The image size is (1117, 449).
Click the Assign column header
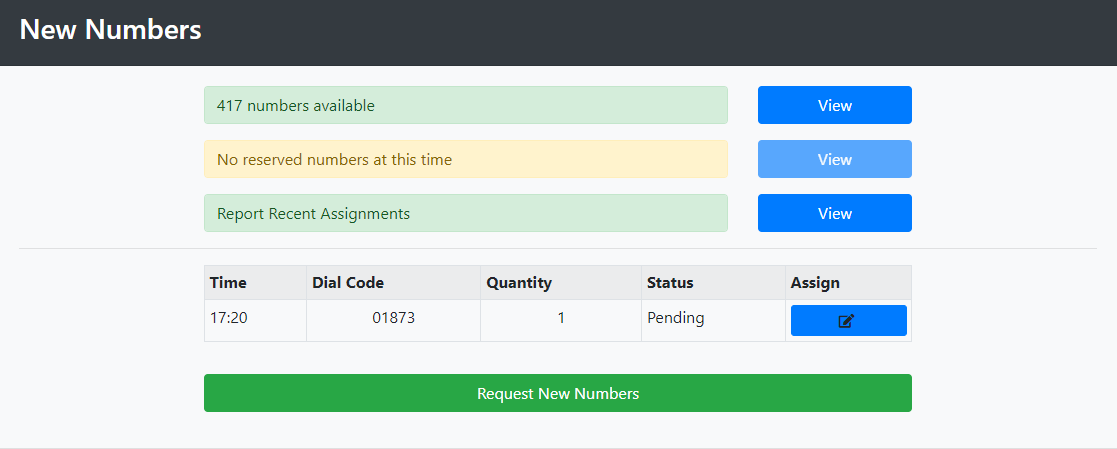click(848, 283)
